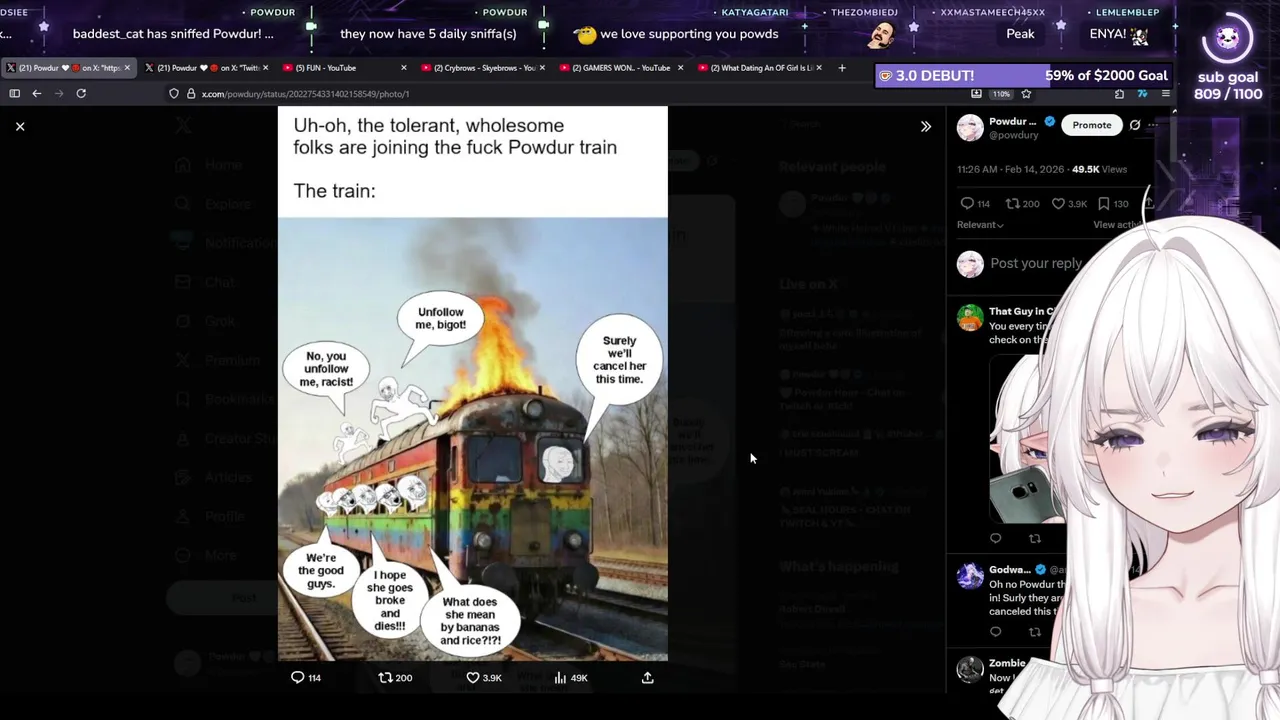Bookmark page with the star icon
This screenshot has width=1280, height=720.
tap(1026, 94)
